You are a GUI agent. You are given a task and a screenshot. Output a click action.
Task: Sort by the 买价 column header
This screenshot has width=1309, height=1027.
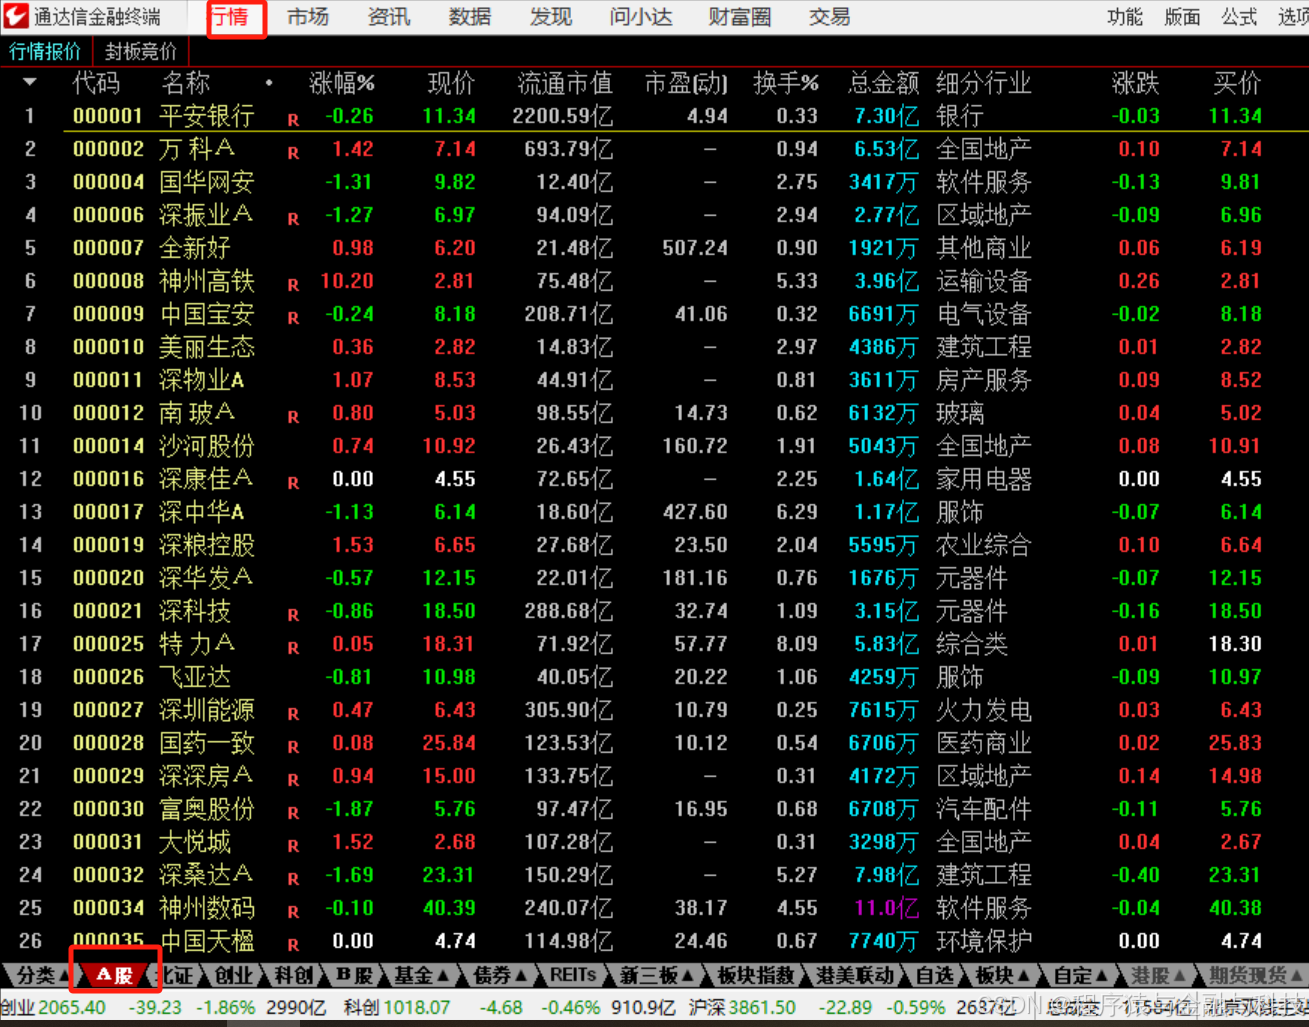[x=1237, y=83]
